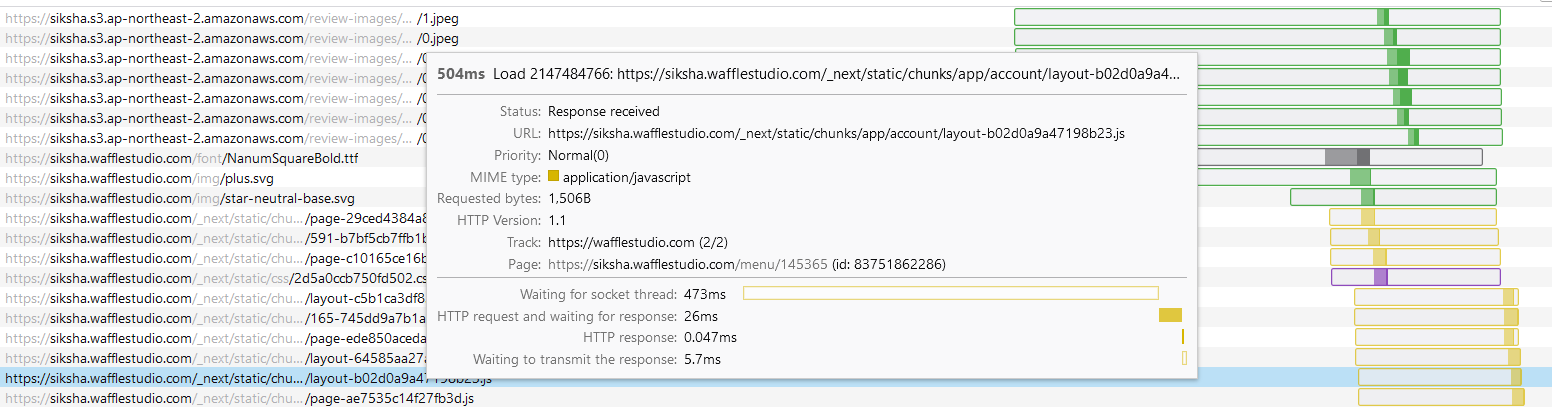This screenshot has height=413, width=1552.
Task: Click the 'Waiting to transmit the response: 5.7ms' label
Action: 597,360
